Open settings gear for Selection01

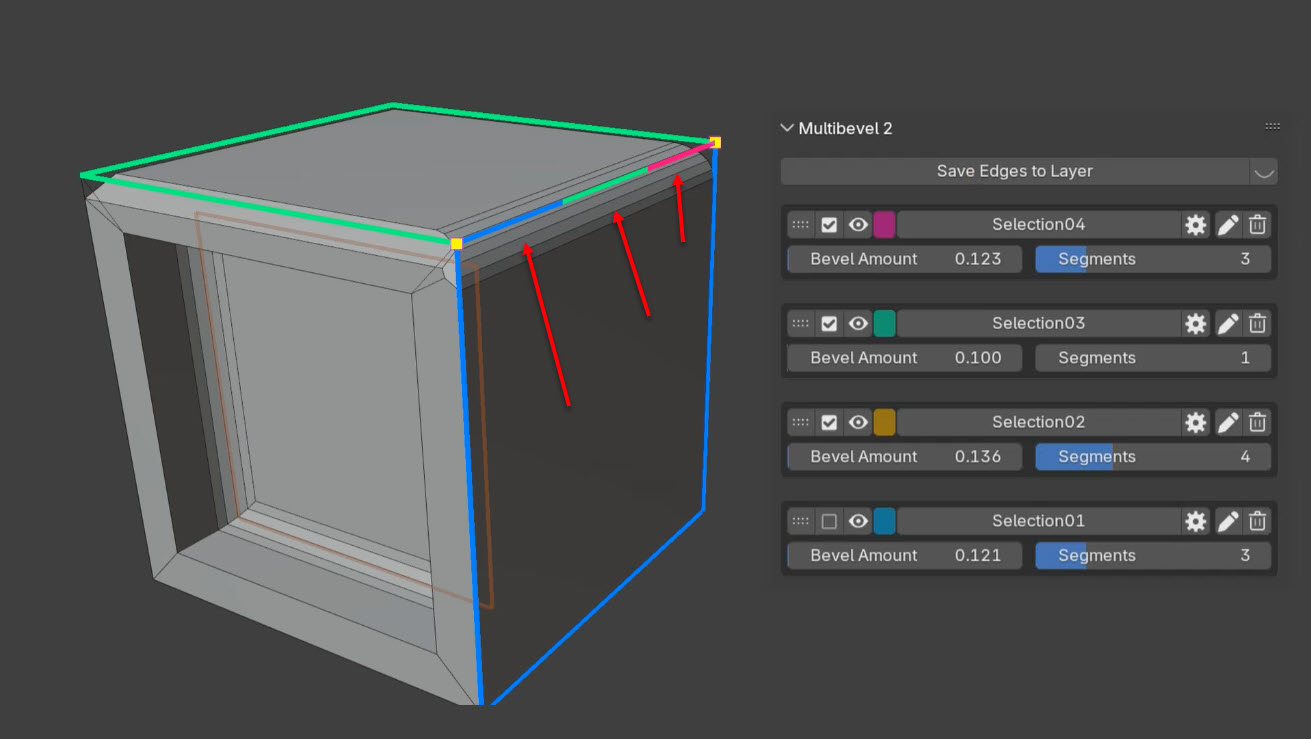click(1195, 522)
